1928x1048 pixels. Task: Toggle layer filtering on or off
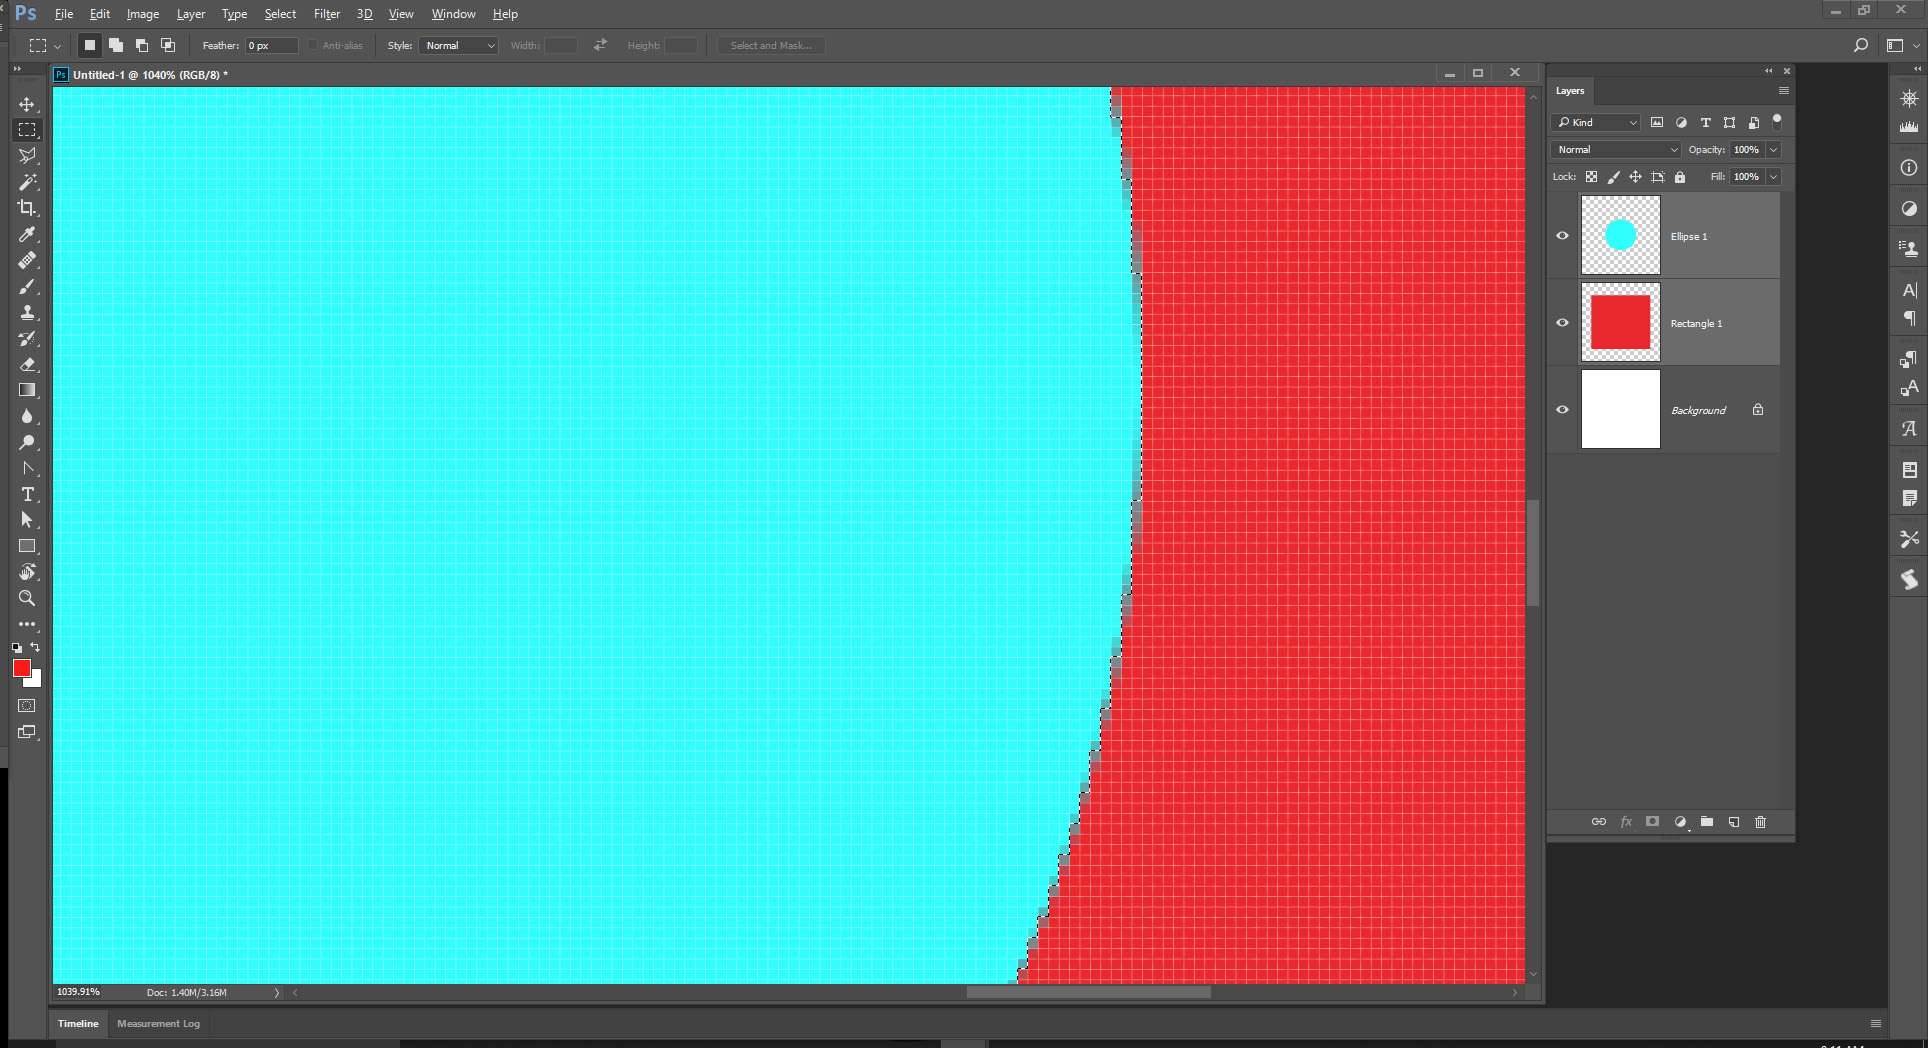[1777, 121]
